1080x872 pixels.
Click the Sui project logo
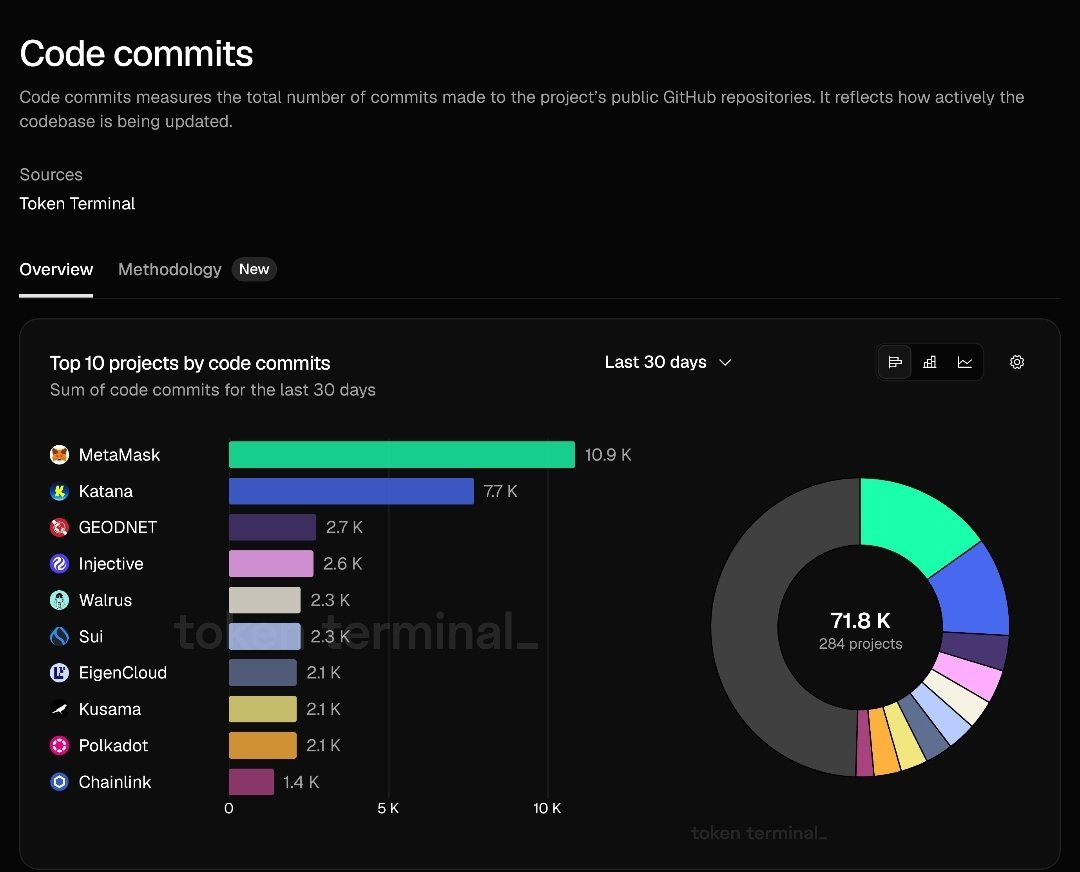pyautogui.click(x=60, y=636)
